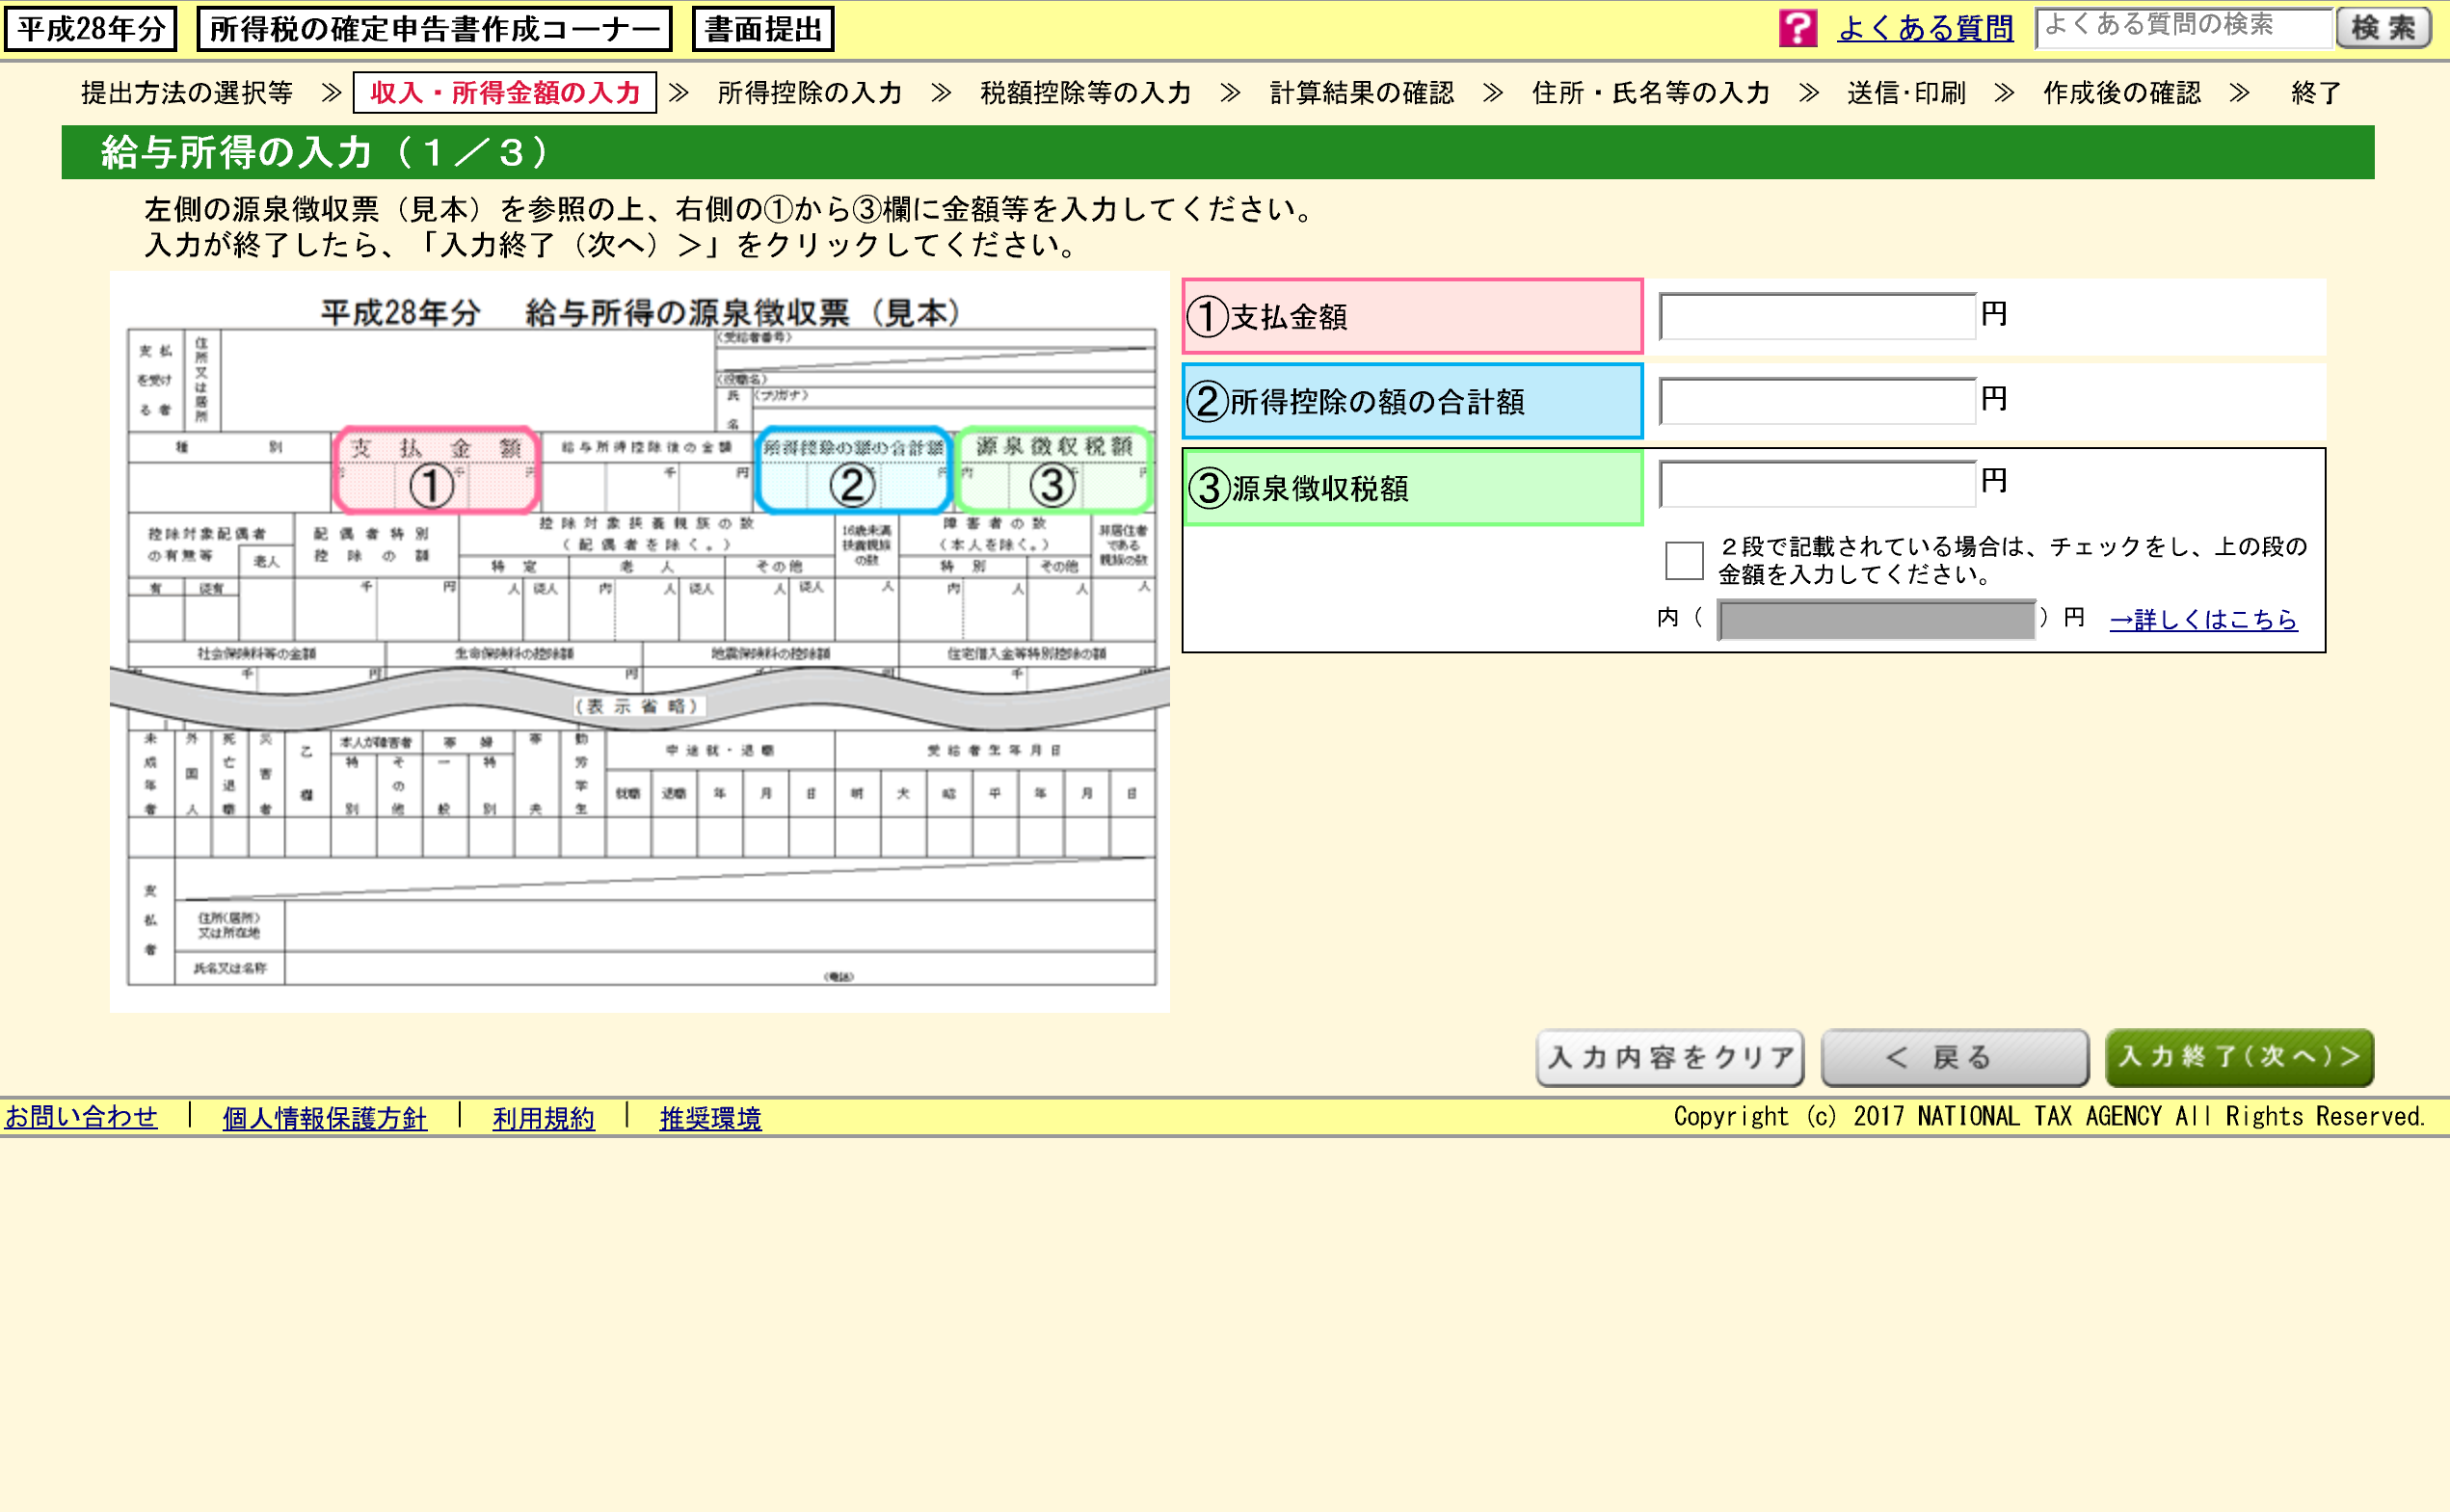Open the よくある質問 link
2450x1512 pixels.
[1925, 28]
